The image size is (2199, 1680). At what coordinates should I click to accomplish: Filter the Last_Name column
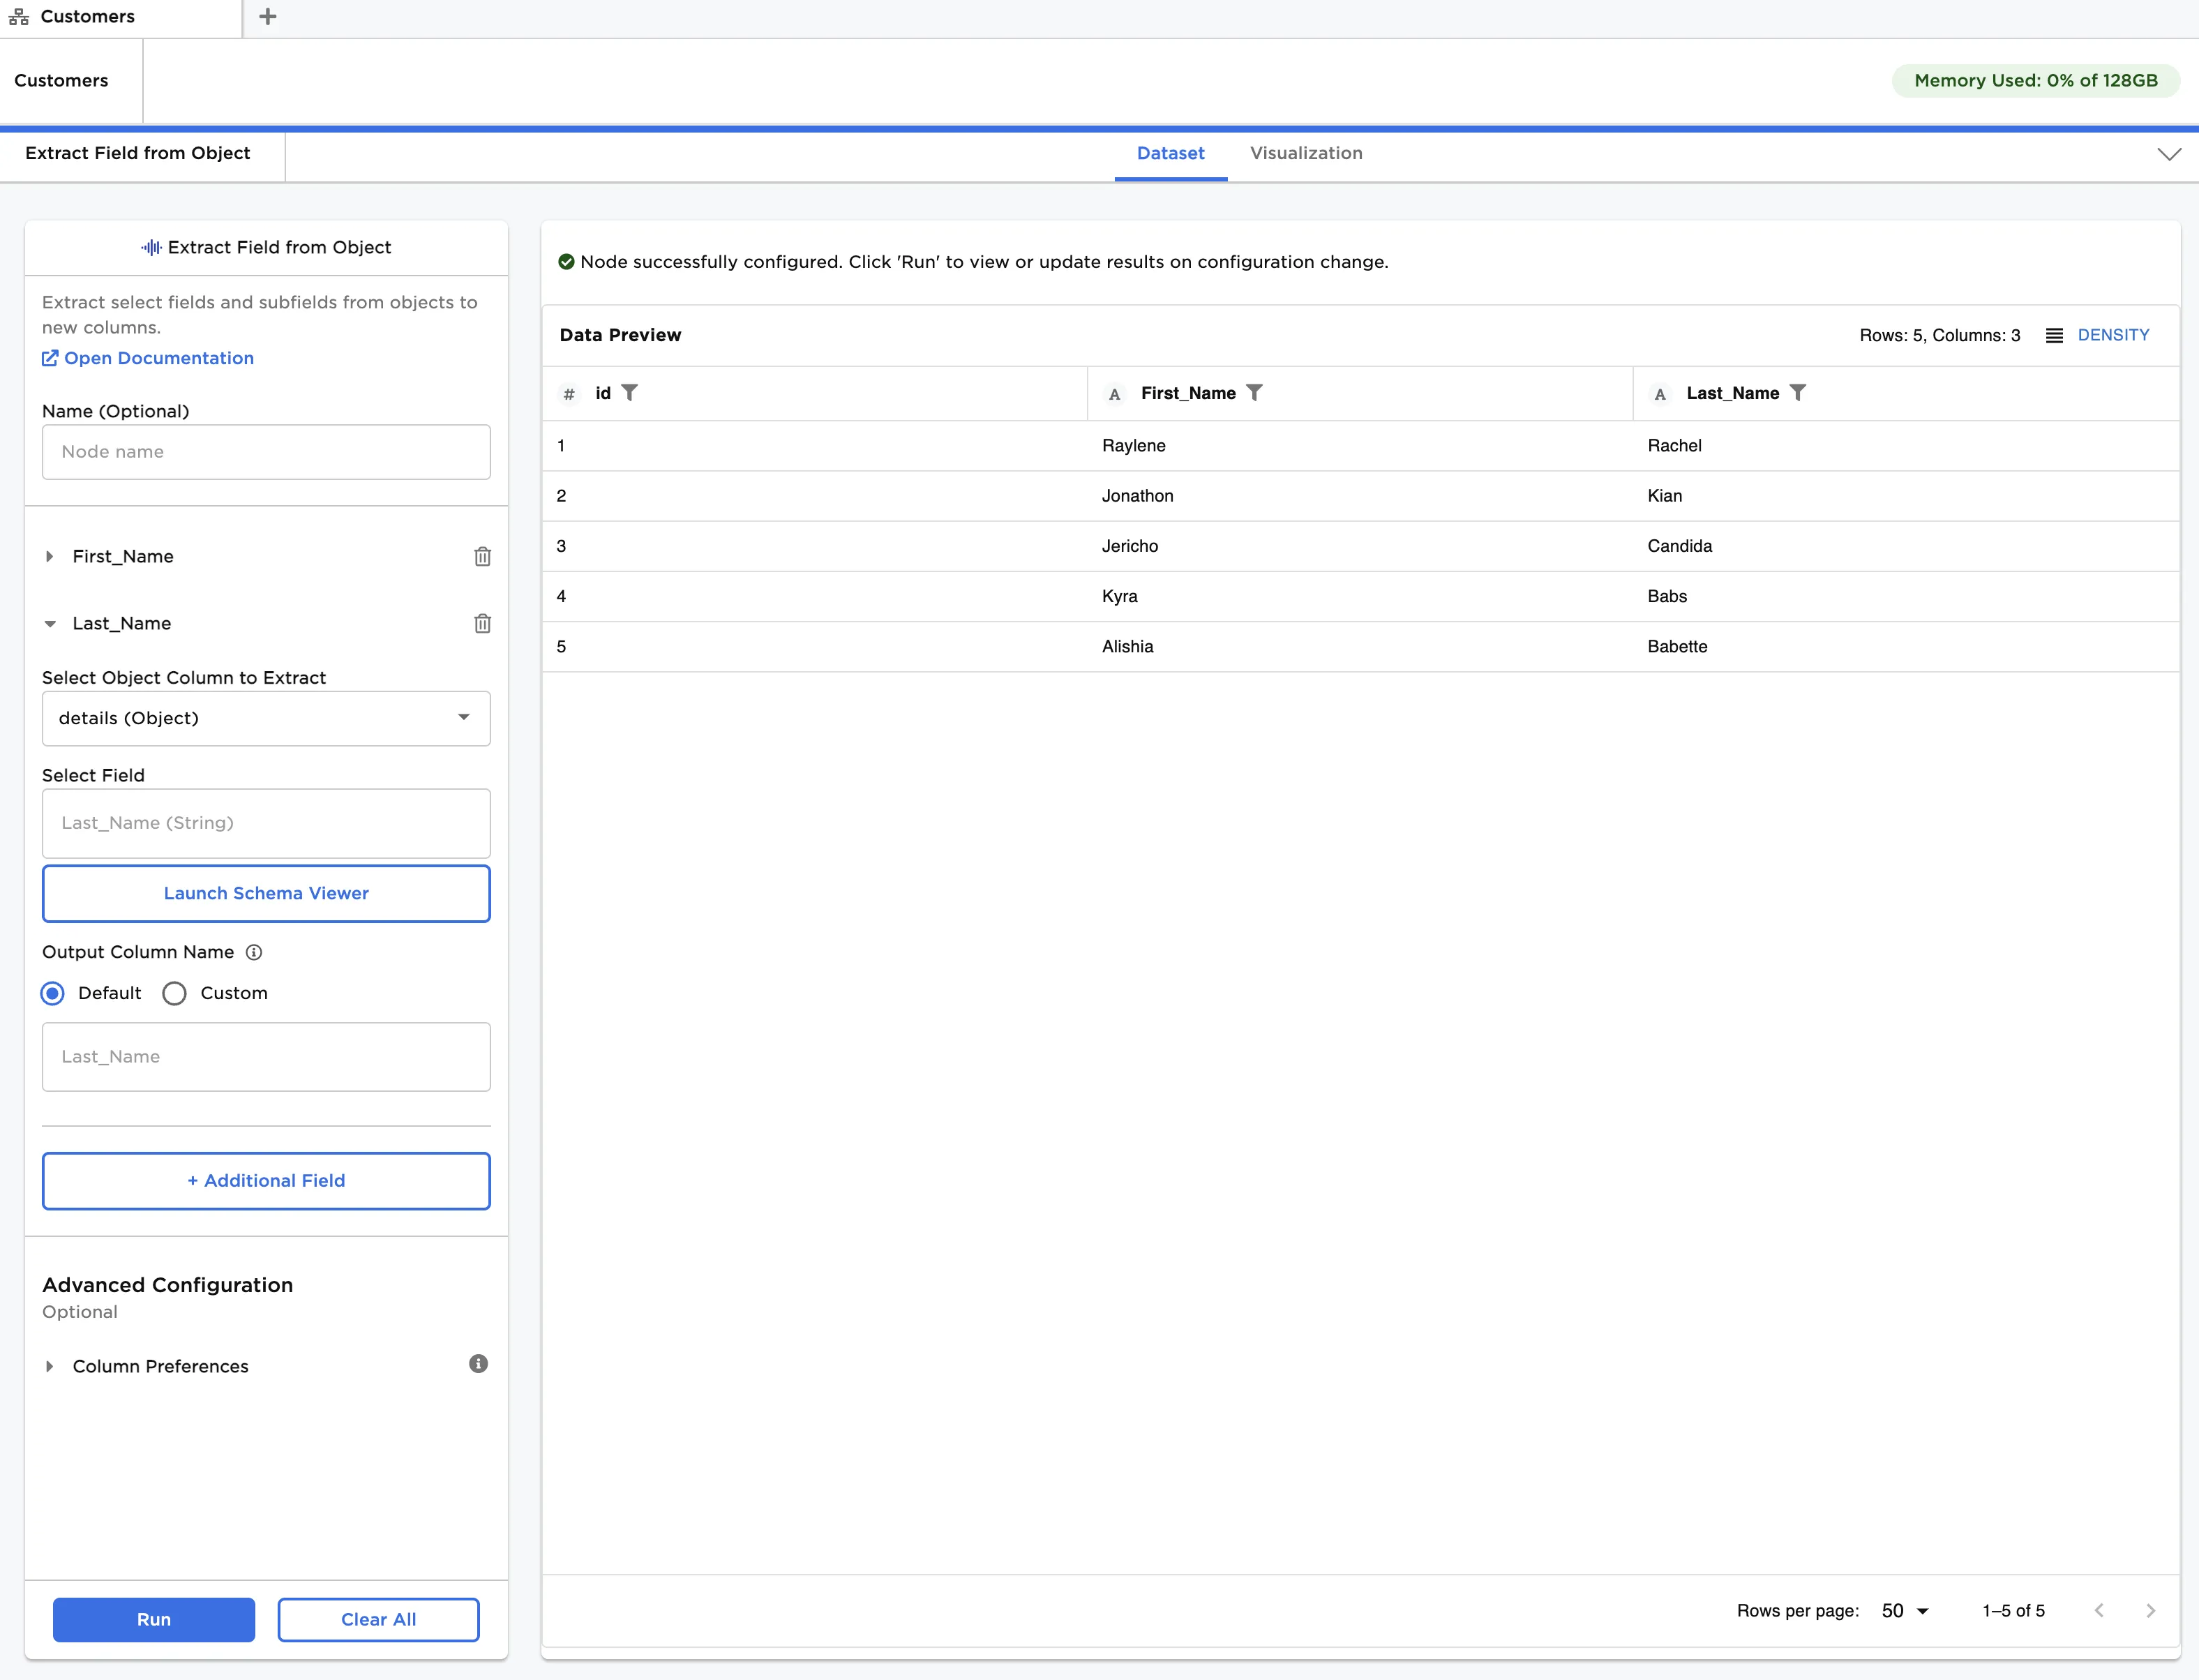[x=1797, y=393]
